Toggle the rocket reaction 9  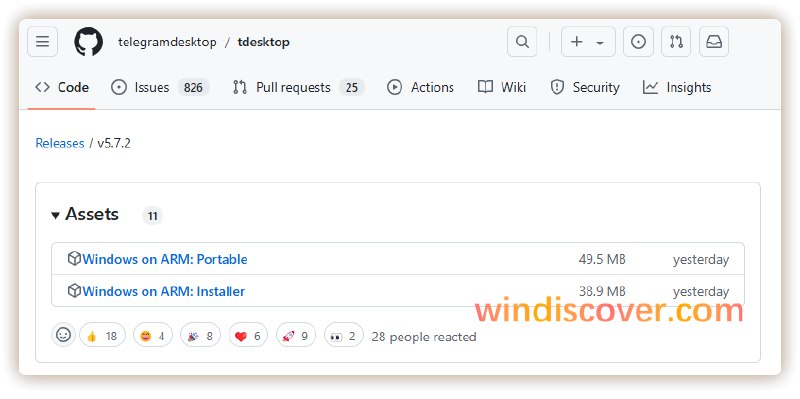tap(296, 336)
